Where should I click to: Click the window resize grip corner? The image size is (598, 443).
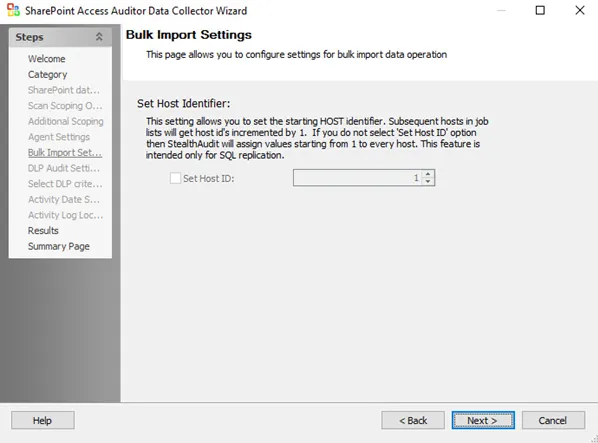(x=594, y=439)
